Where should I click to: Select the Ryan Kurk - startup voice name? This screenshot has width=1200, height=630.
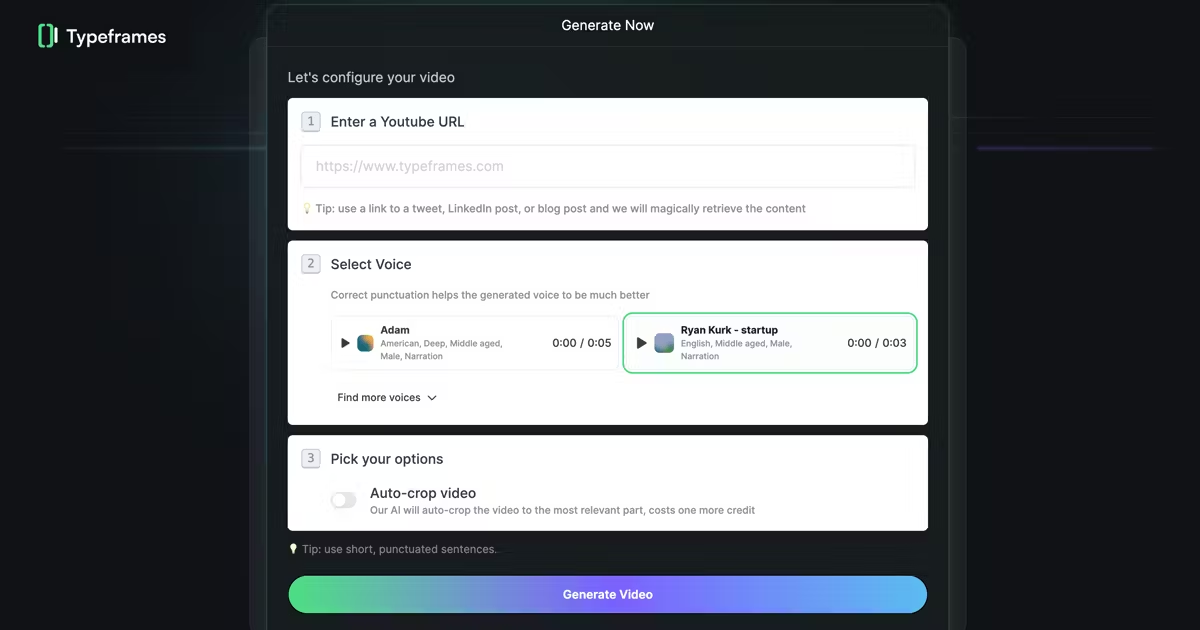click(x=729, y=330)
